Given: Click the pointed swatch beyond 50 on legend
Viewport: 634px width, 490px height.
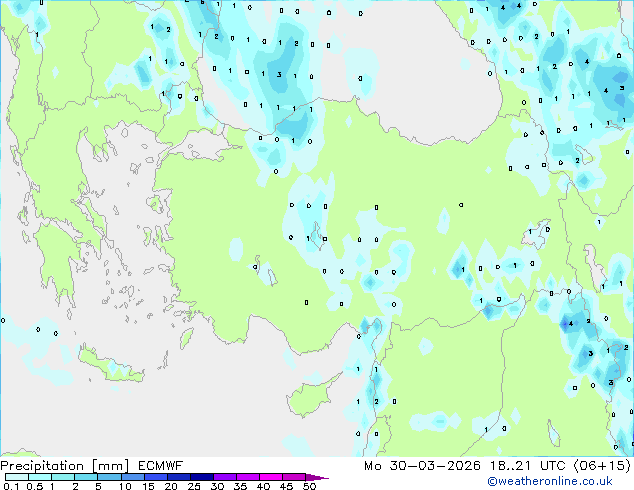Looking at the screenshot, I should pos(317,477).
